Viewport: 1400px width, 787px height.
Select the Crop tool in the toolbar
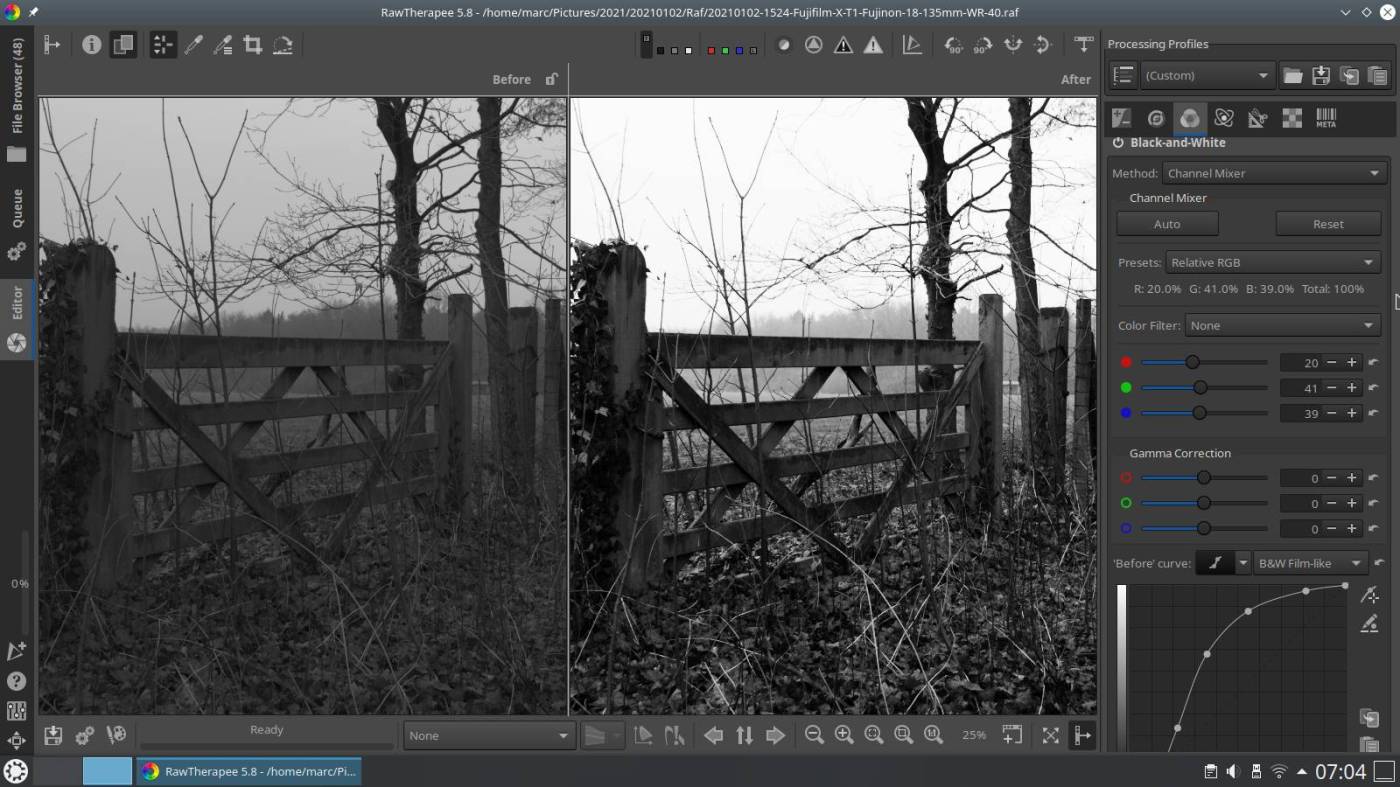tap(252, 45)
